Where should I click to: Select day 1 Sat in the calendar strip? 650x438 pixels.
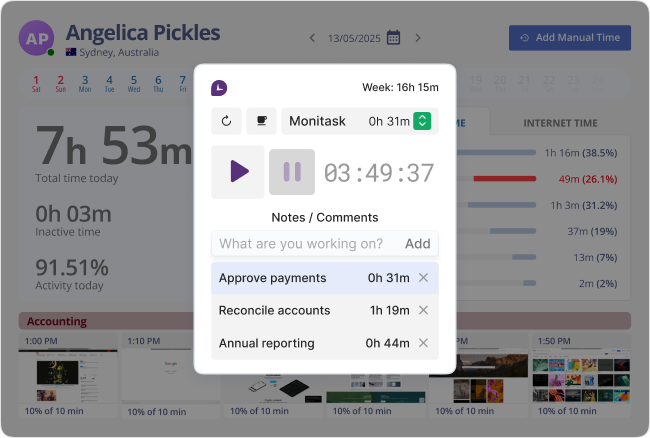(36, 84)
